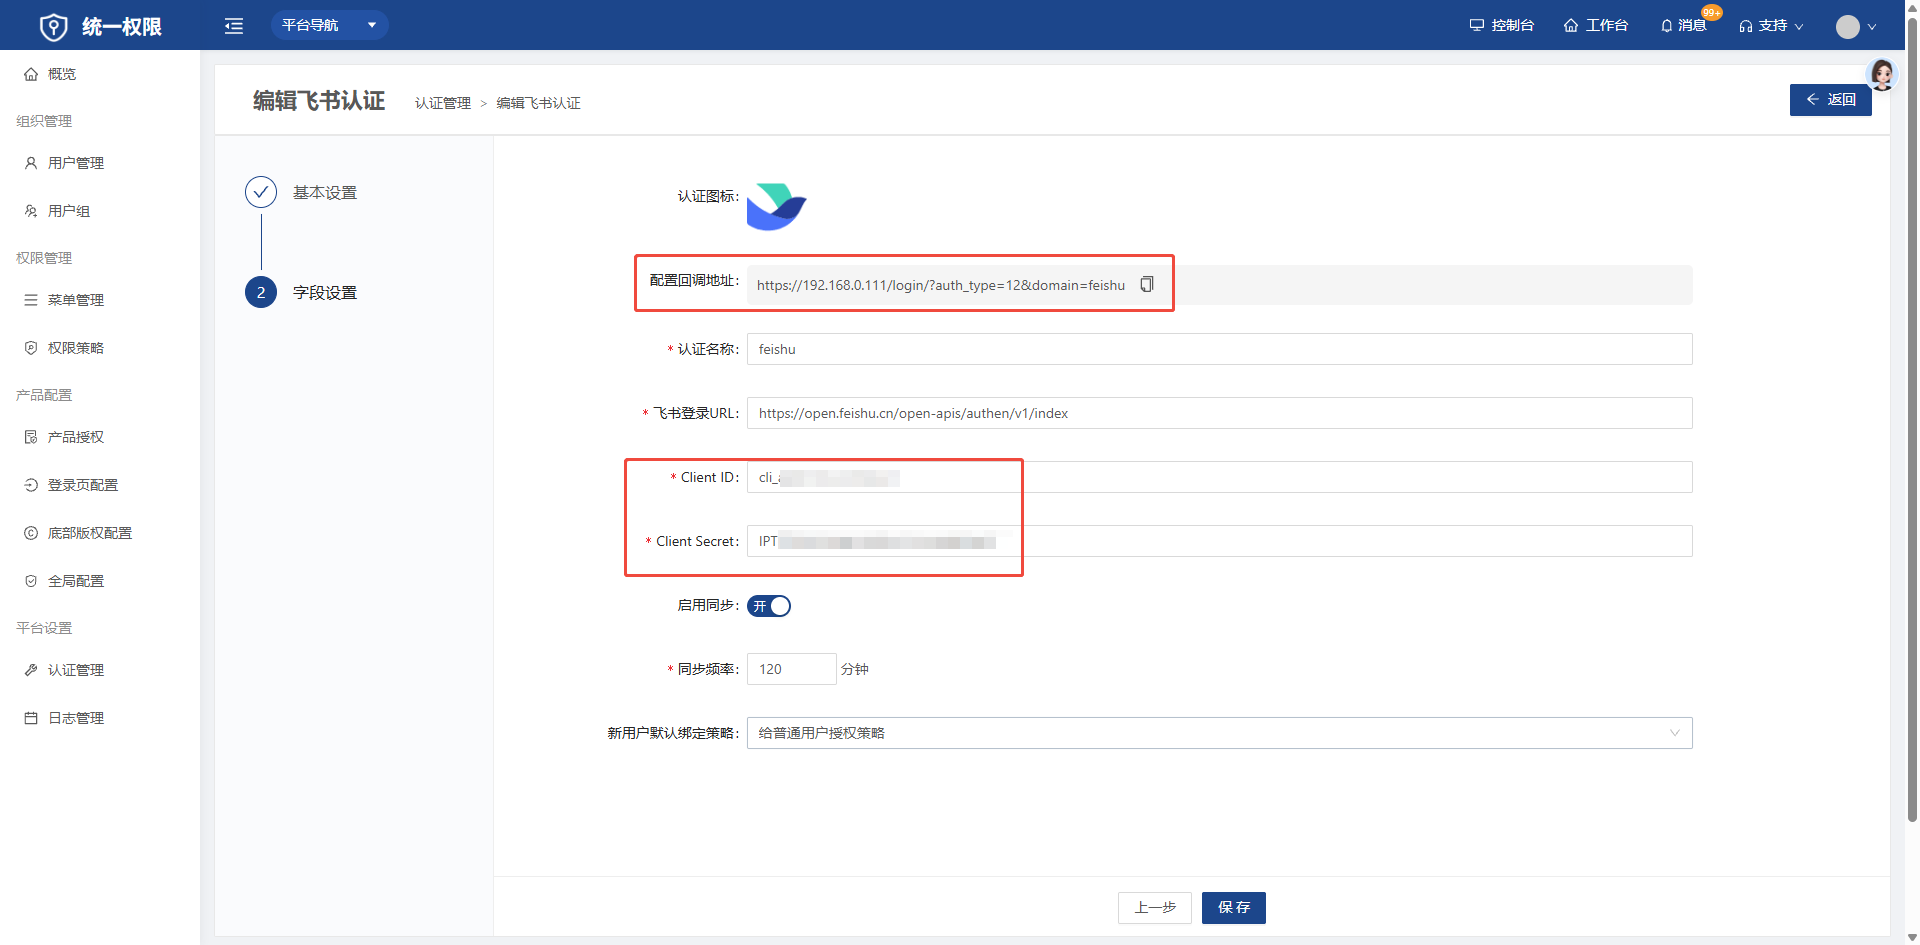Click the assistant avatar at top right
Viewport: 1920px width, 945px height.
[x=1882, y=74]
